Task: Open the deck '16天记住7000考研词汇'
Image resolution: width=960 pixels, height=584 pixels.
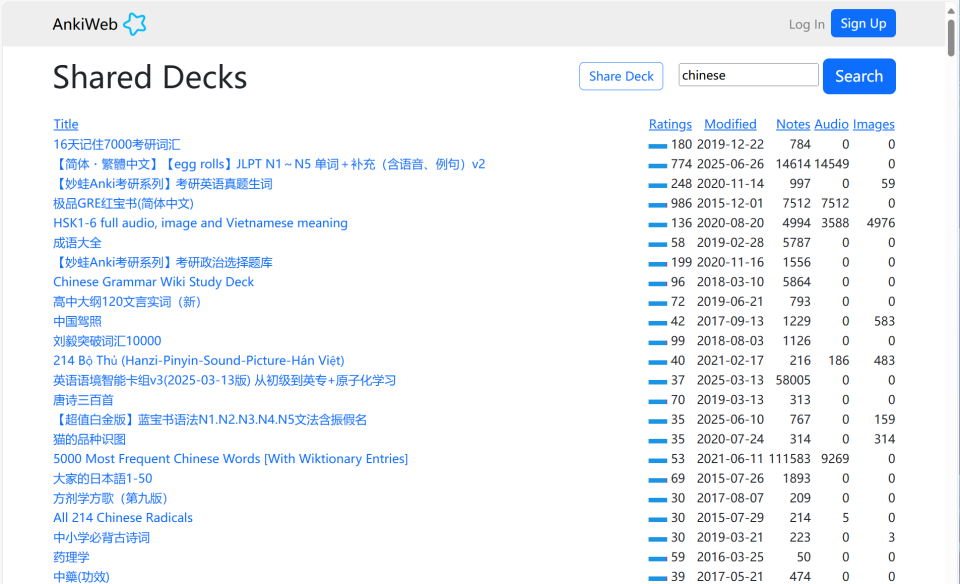Action: (x=116, y=144)
